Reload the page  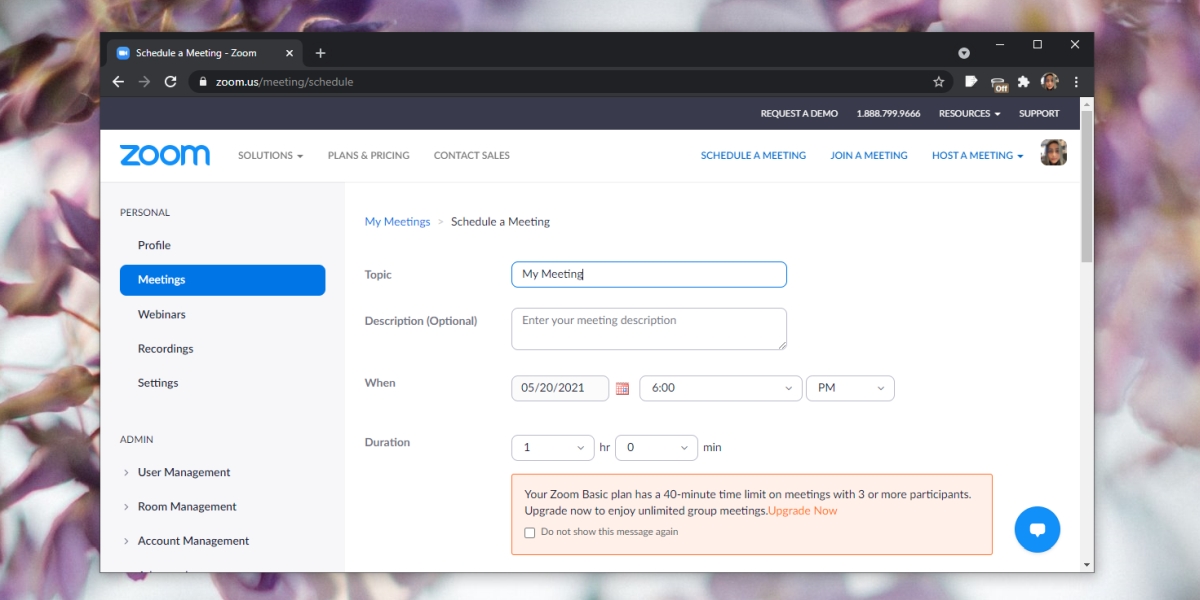pos(171,82)
